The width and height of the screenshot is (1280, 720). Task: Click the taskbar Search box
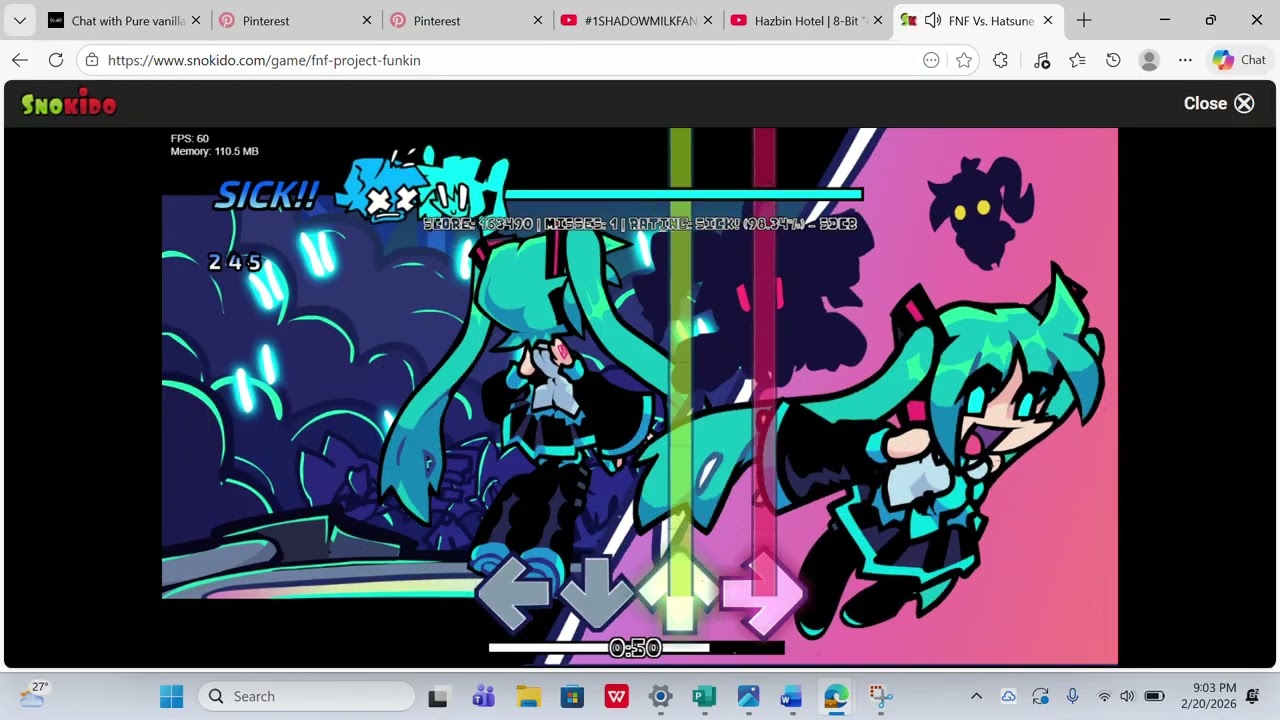pyautogui.click(x=306, y=696)
